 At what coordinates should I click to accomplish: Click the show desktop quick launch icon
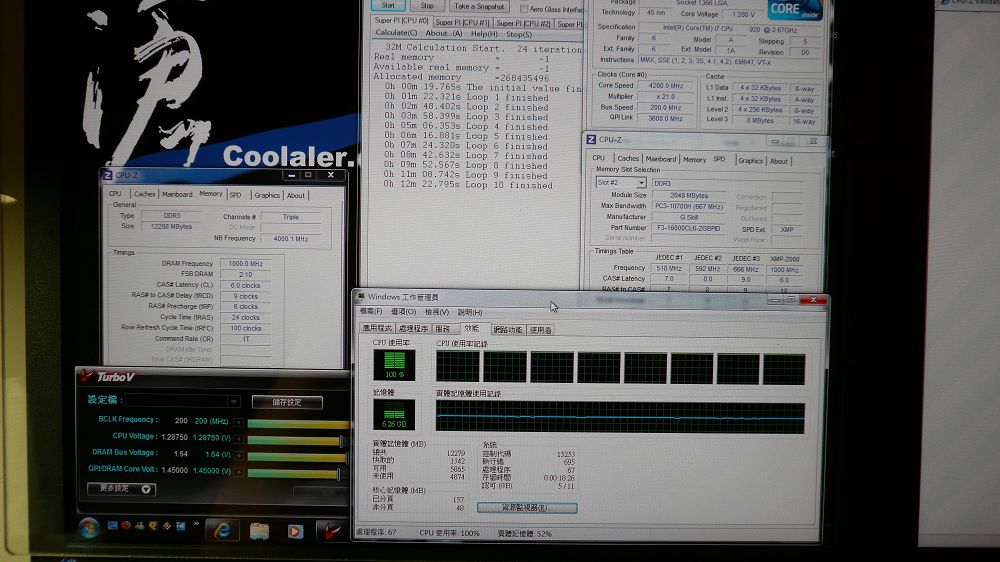tap(112, 526)
